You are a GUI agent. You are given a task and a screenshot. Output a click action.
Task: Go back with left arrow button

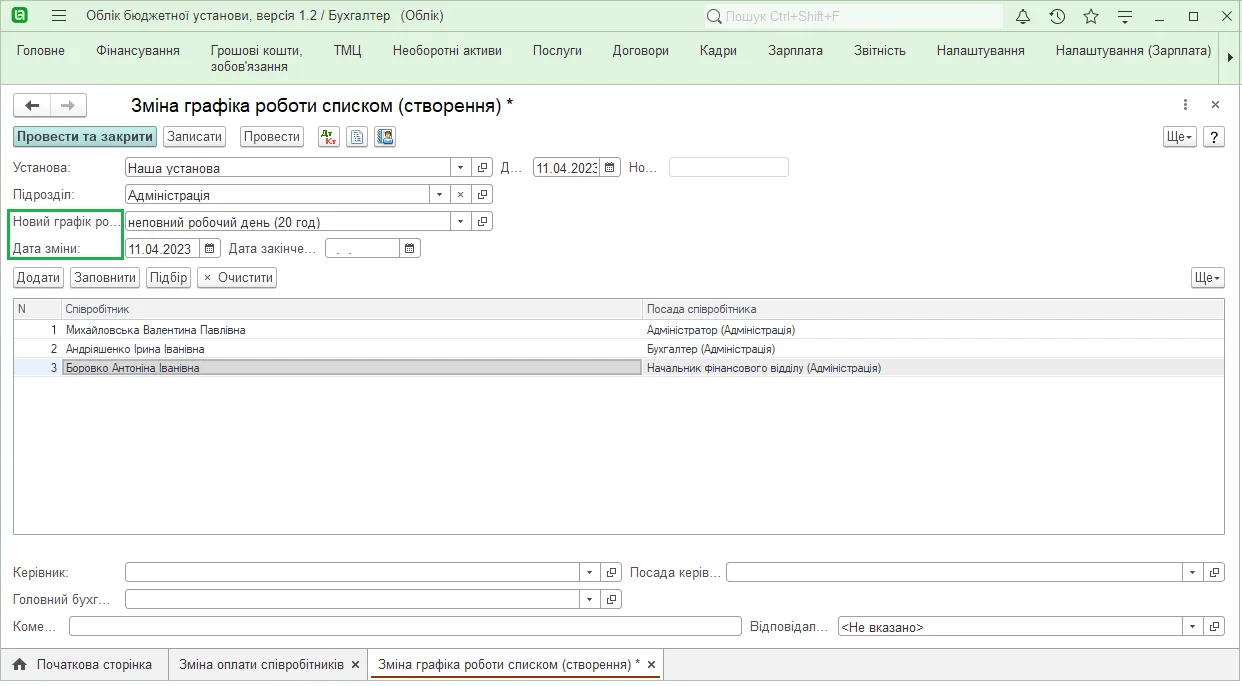click(x=32, y=105)
